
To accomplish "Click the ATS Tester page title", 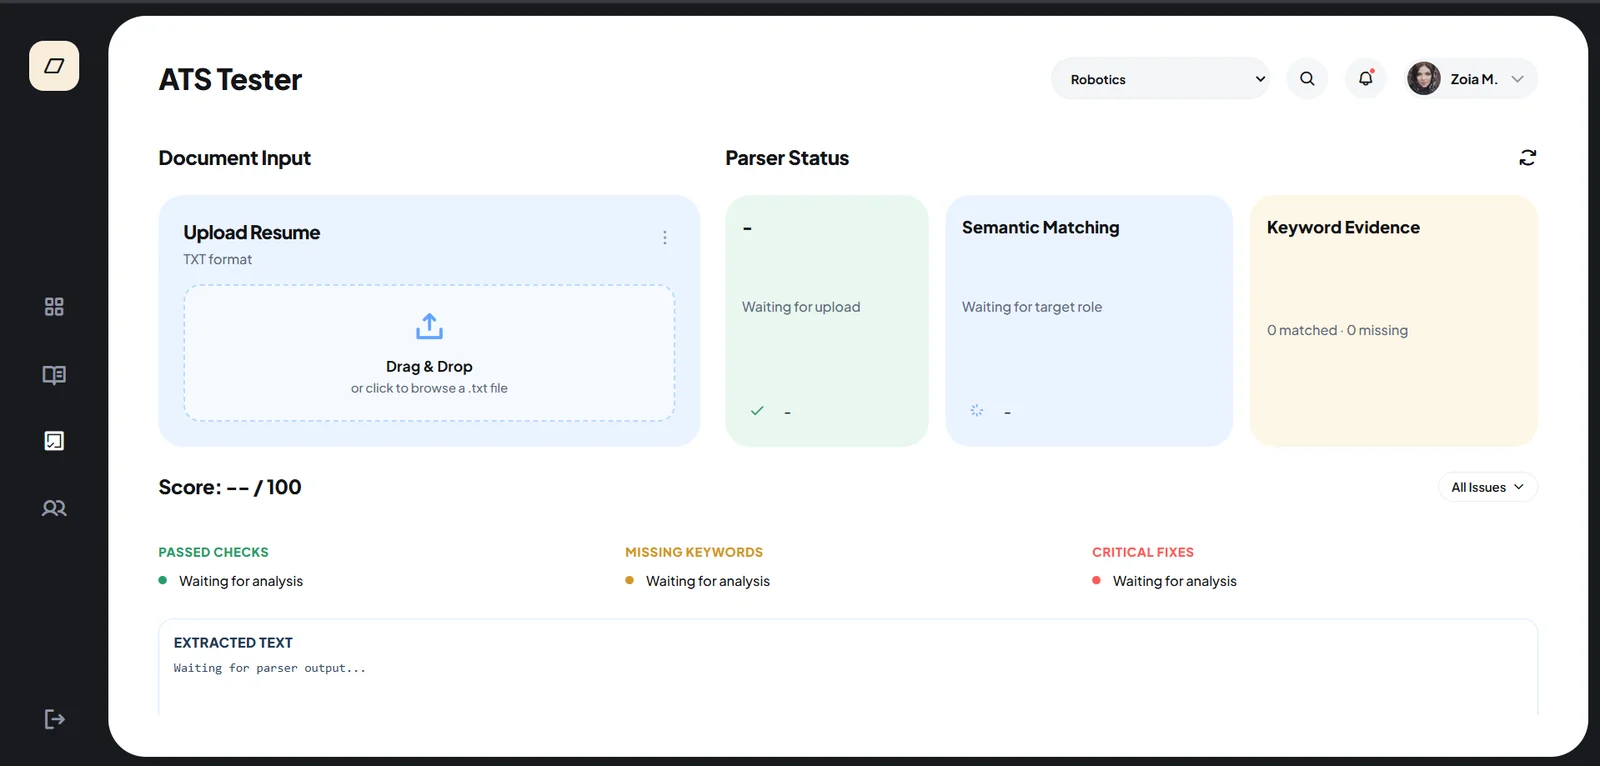I will pos(230,79).
